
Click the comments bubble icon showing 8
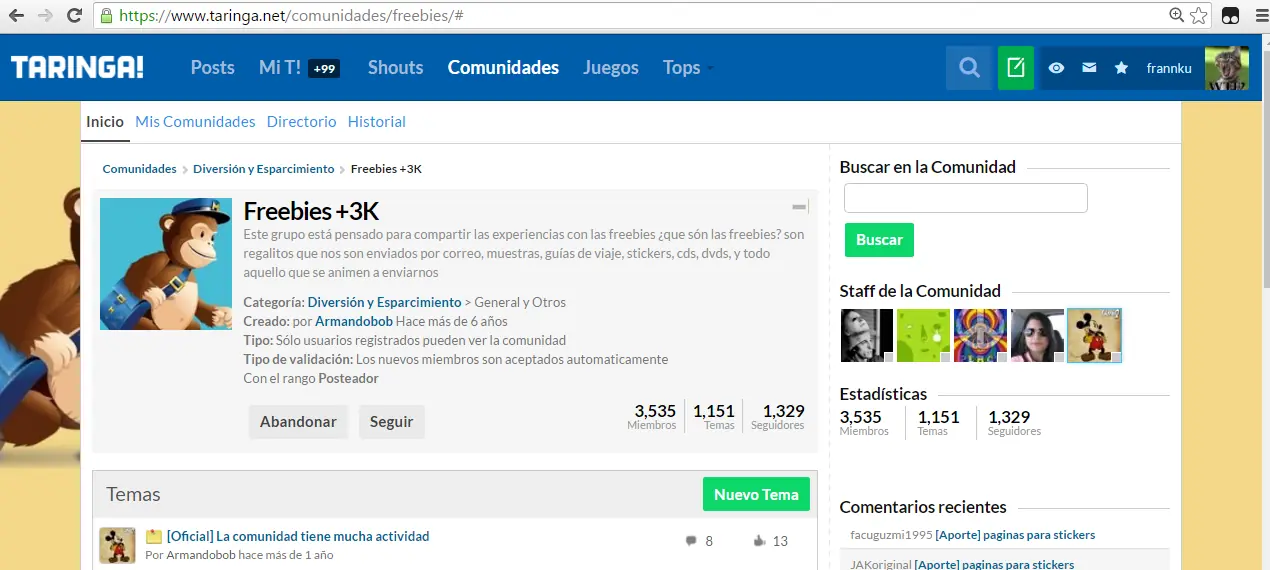click(x=690, y=541)
